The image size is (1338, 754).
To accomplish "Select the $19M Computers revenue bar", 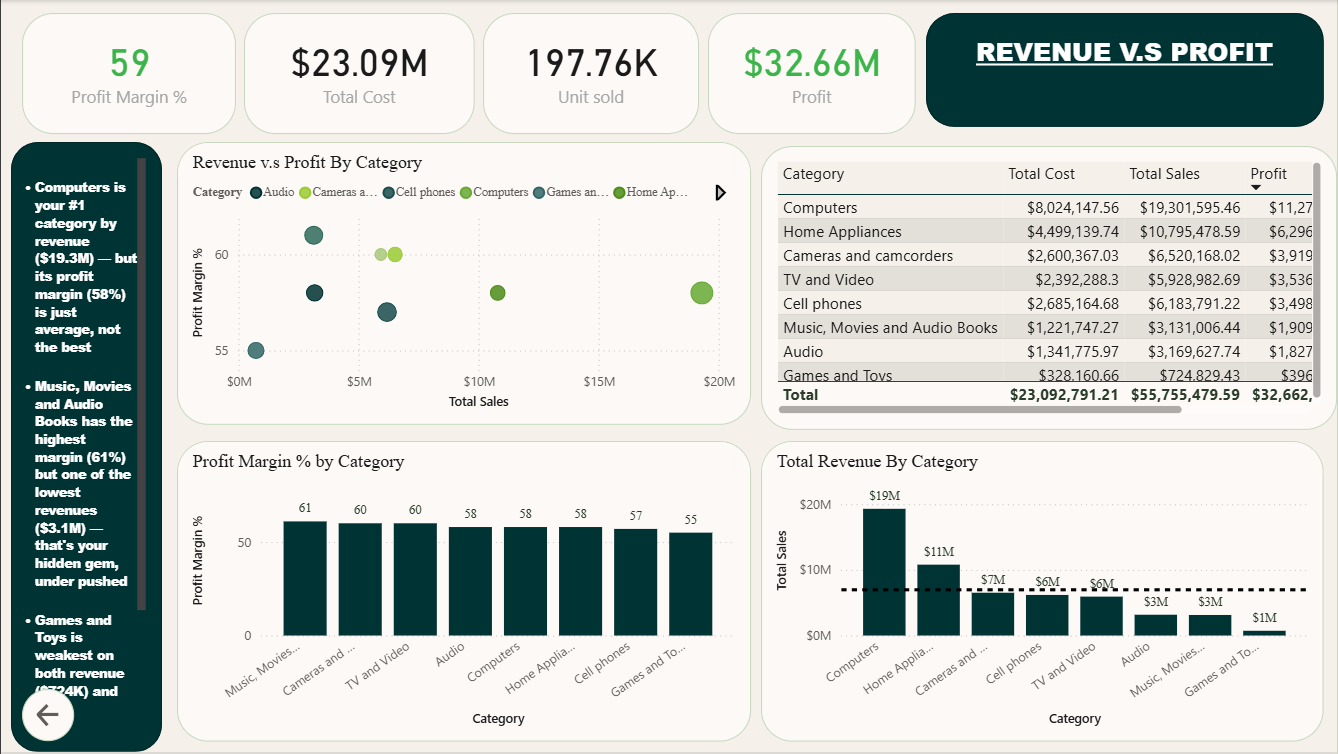I will coord(884,572).
